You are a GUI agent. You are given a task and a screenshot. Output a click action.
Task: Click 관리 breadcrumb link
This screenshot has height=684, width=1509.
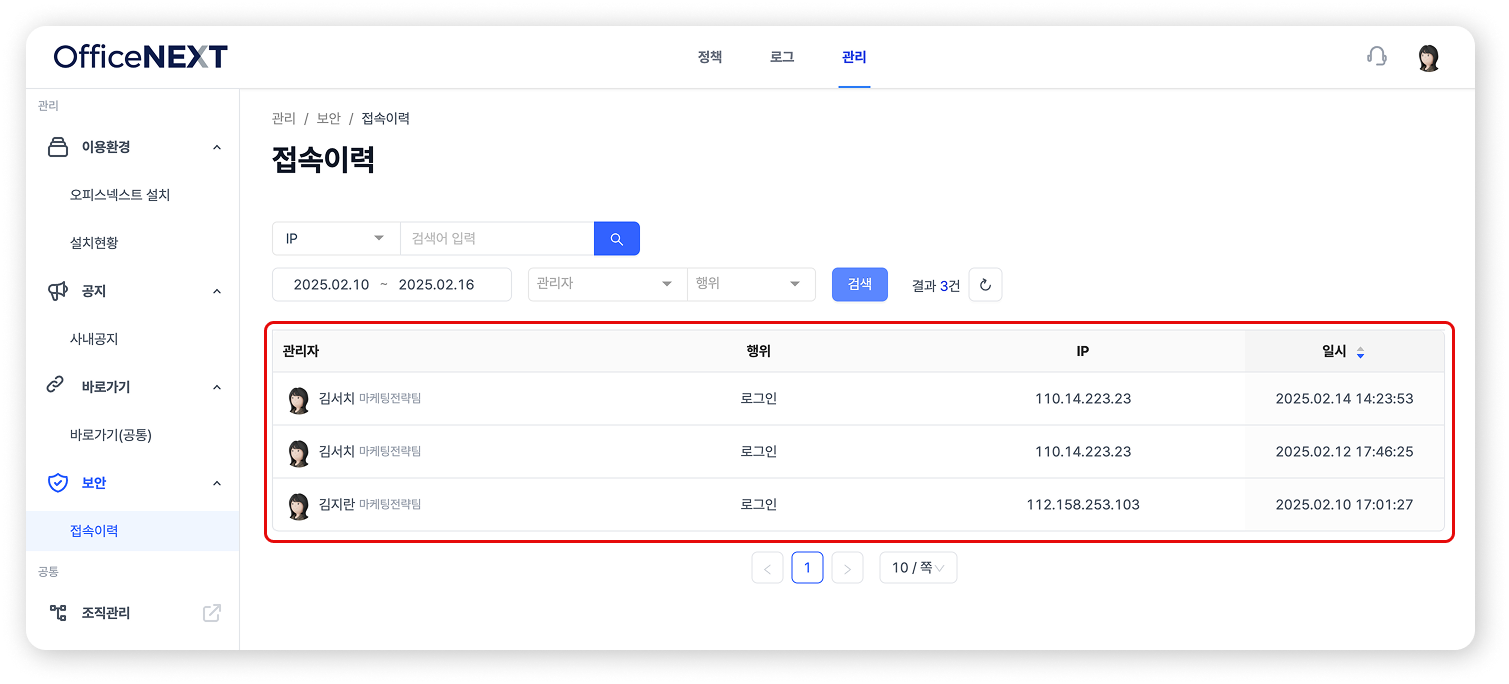pyautogui.click(x=284, y=118)
